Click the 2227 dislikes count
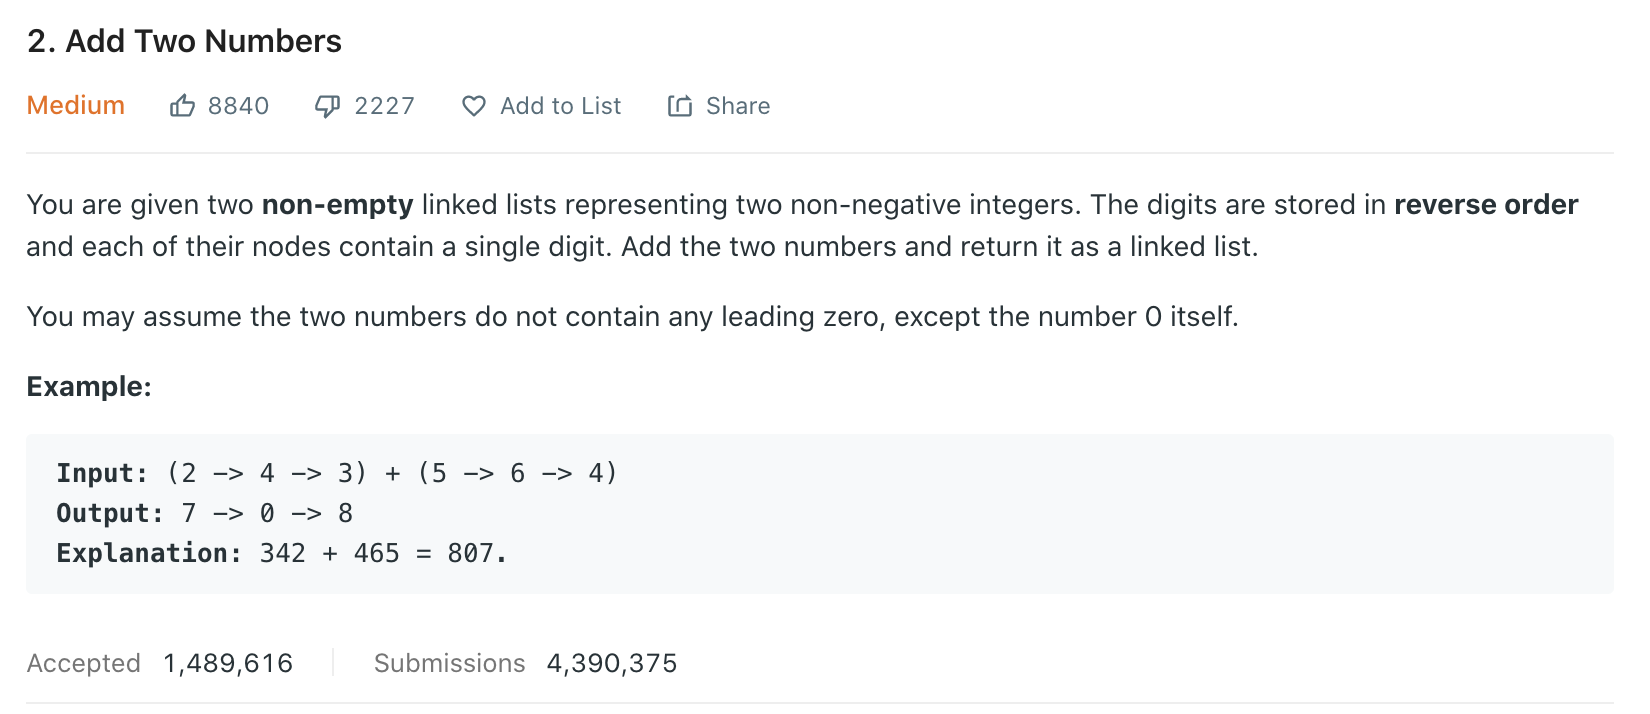1650x714 pixels. click(x=384, y=106)
